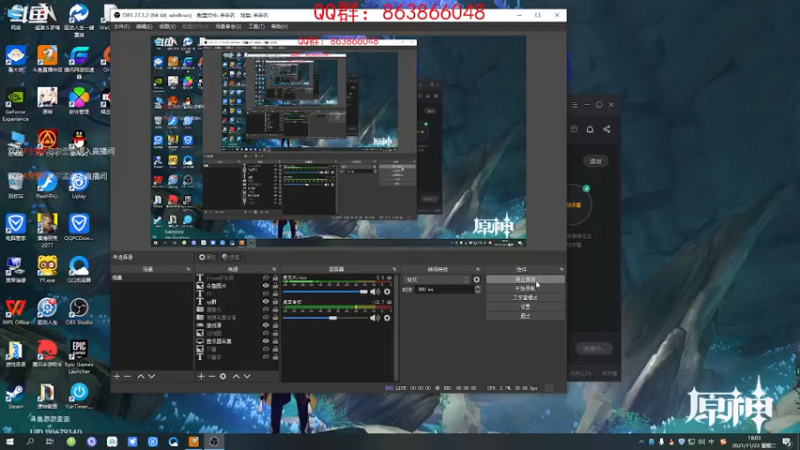Remove the selected scene with minus icon
The width and height of the screenshot is (800, 450).
[128, 376]
